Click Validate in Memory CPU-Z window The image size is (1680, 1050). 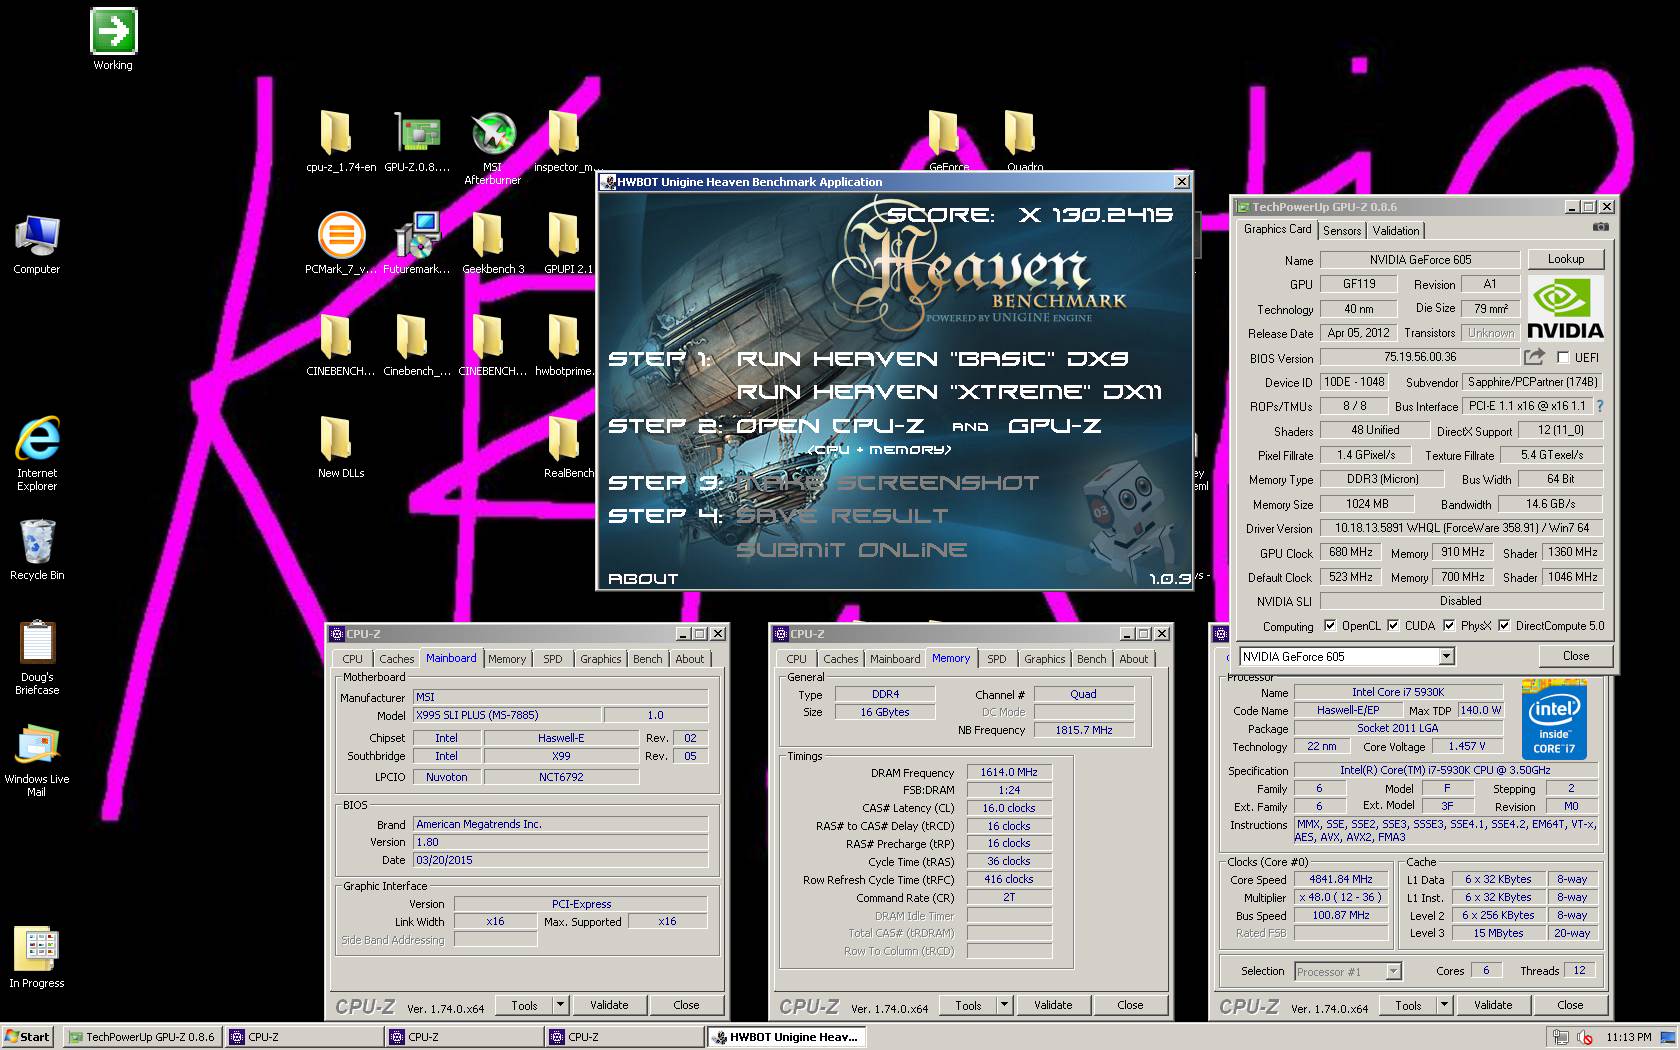(x=1053, y=1005)
